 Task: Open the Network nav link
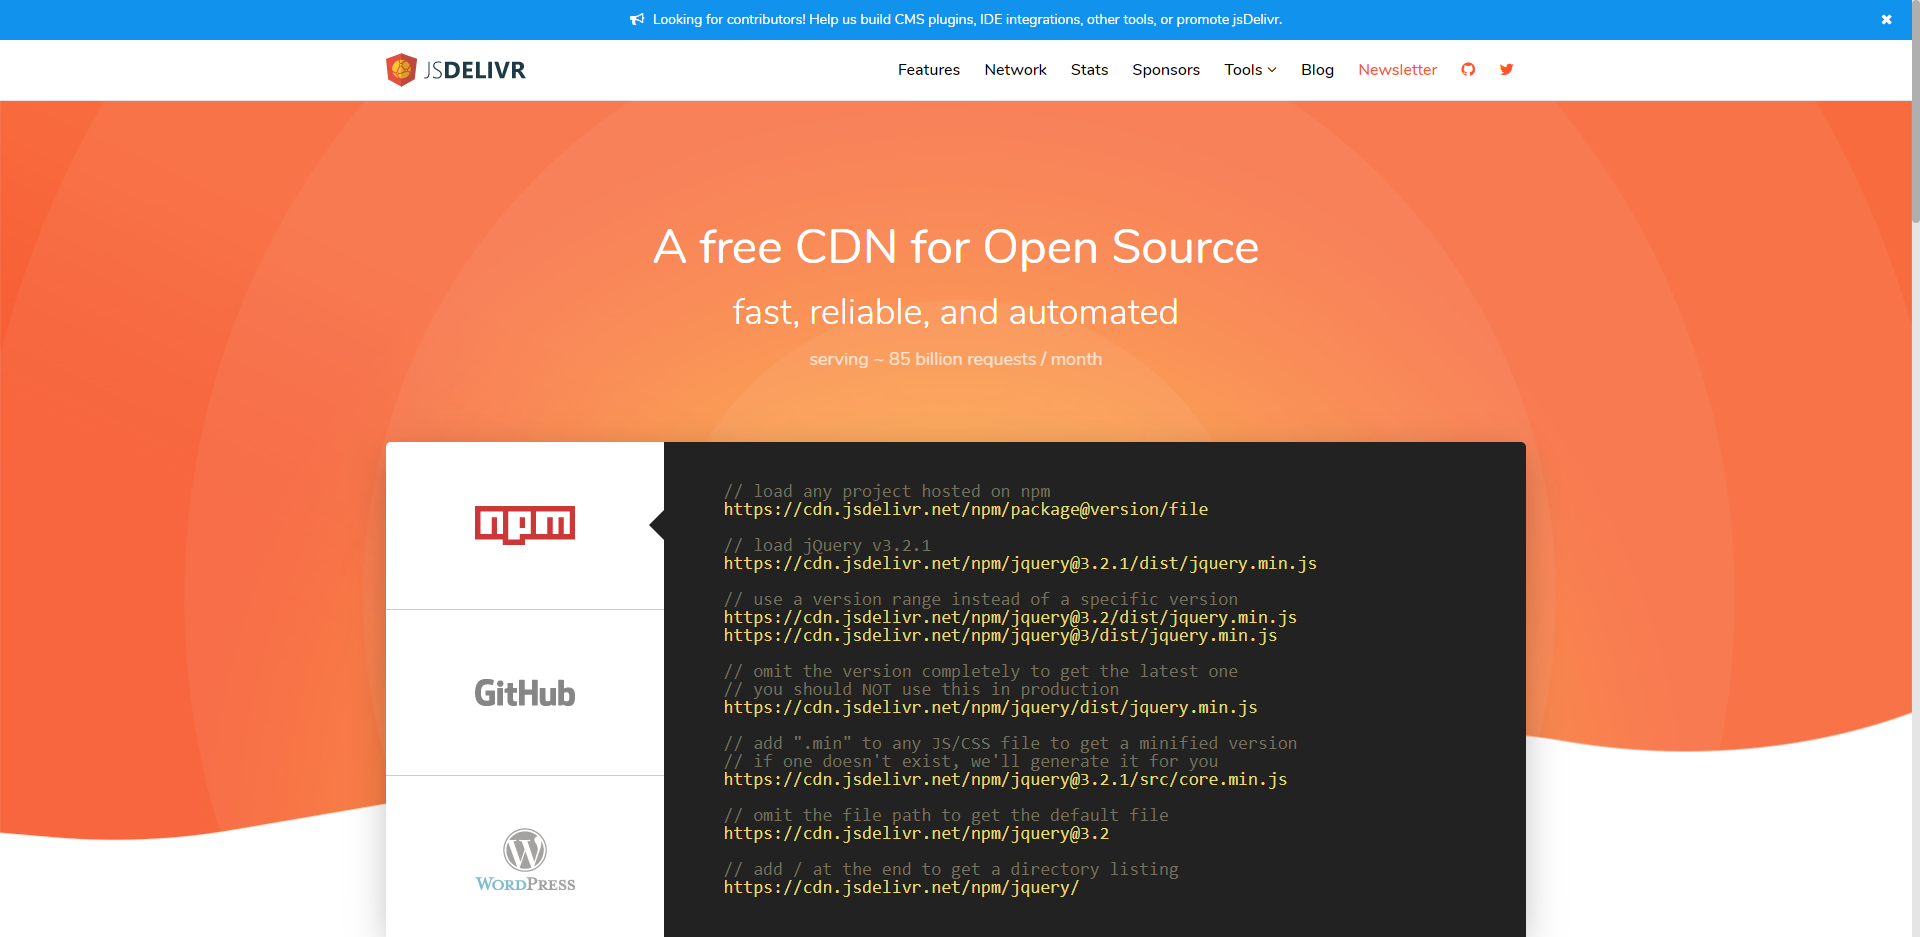click(1015, 70)
